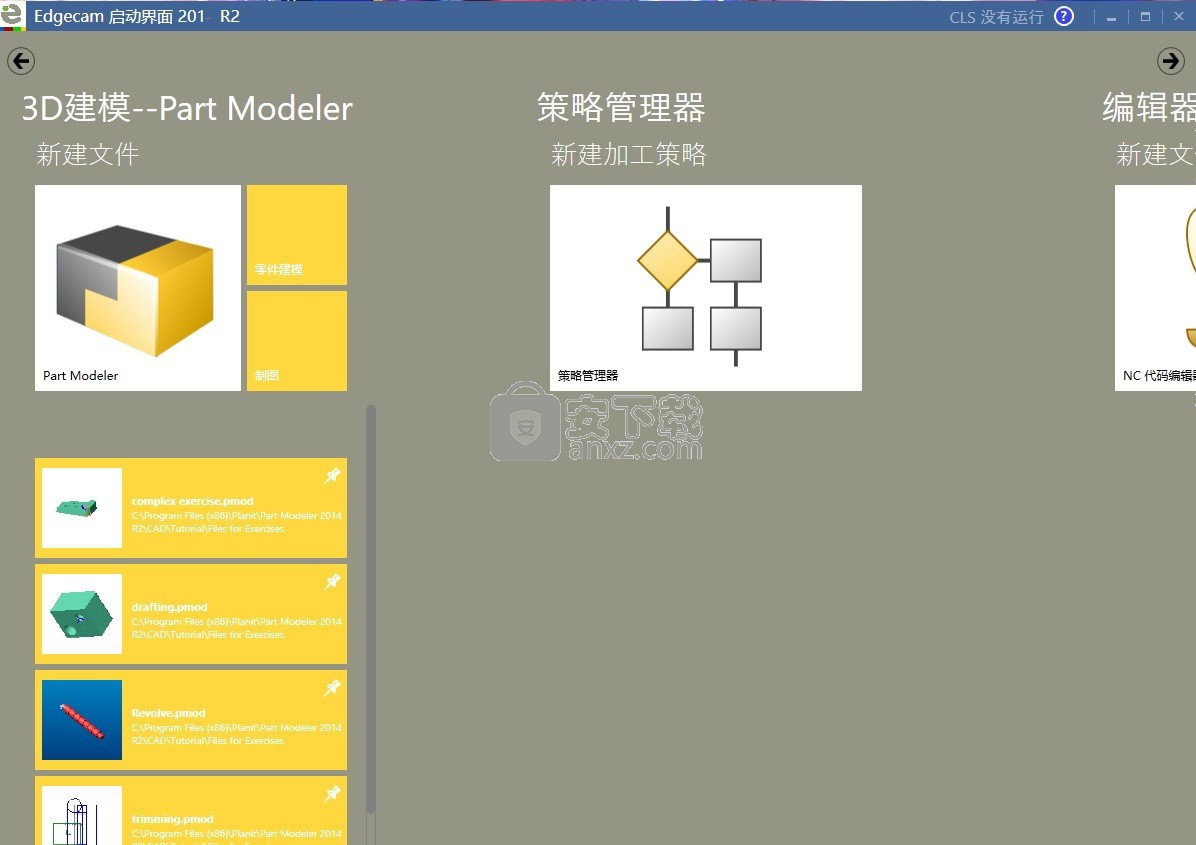Open thumbnail of complex exercise.pmod
Screen dimensions: 1196x845
[x=82, y=508]
